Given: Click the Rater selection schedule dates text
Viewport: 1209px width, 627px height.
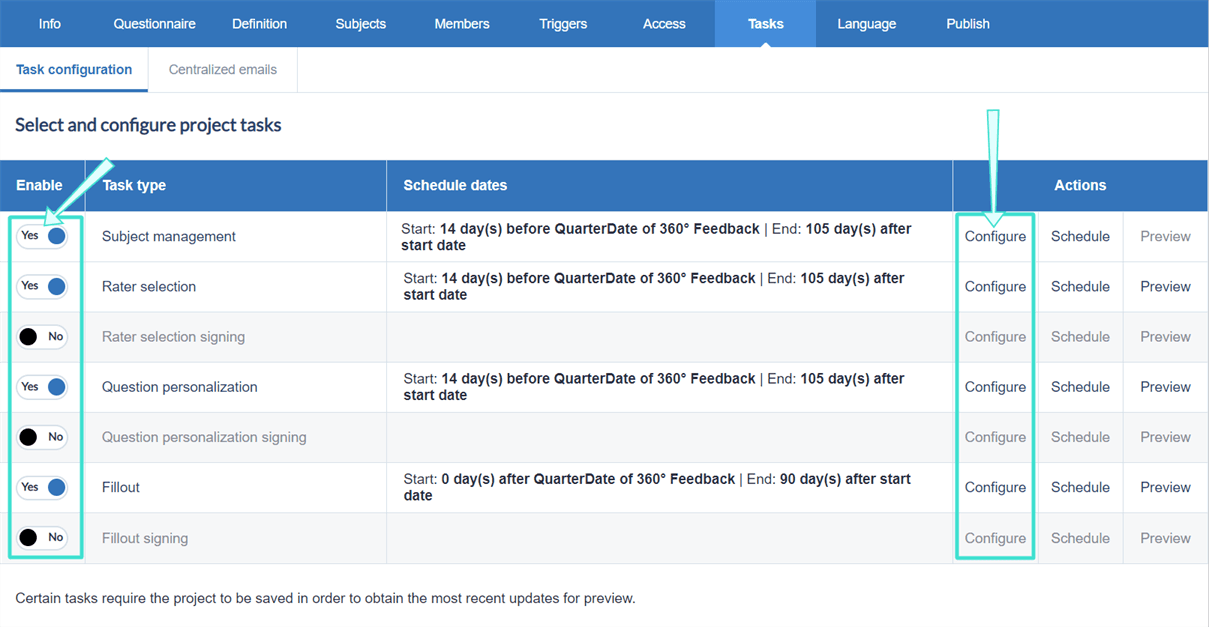Looking at the screenshot, I should point(654,286).
